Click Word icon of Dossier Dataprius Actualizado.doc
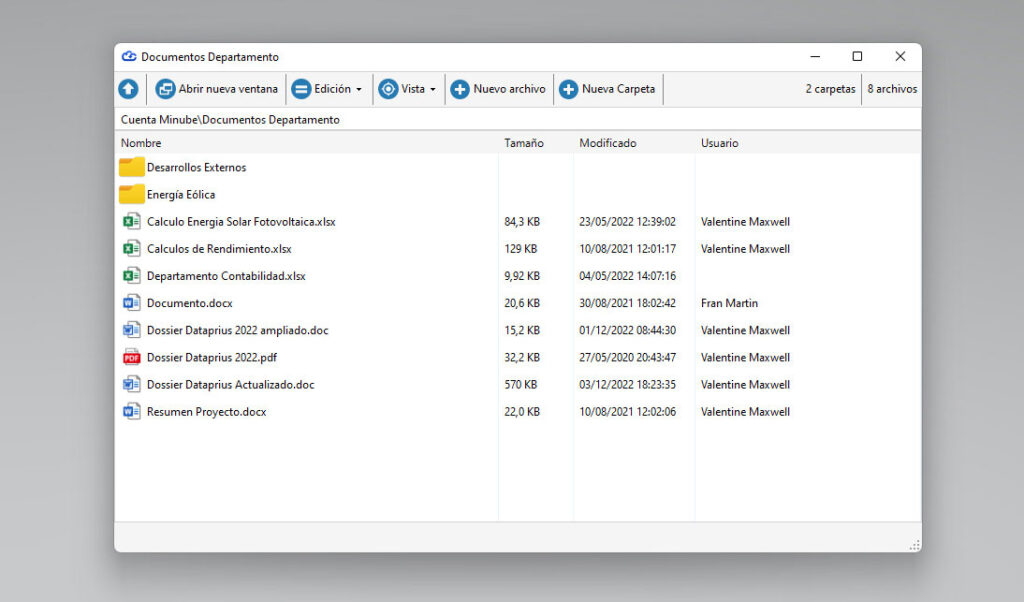 click(131, 385)
